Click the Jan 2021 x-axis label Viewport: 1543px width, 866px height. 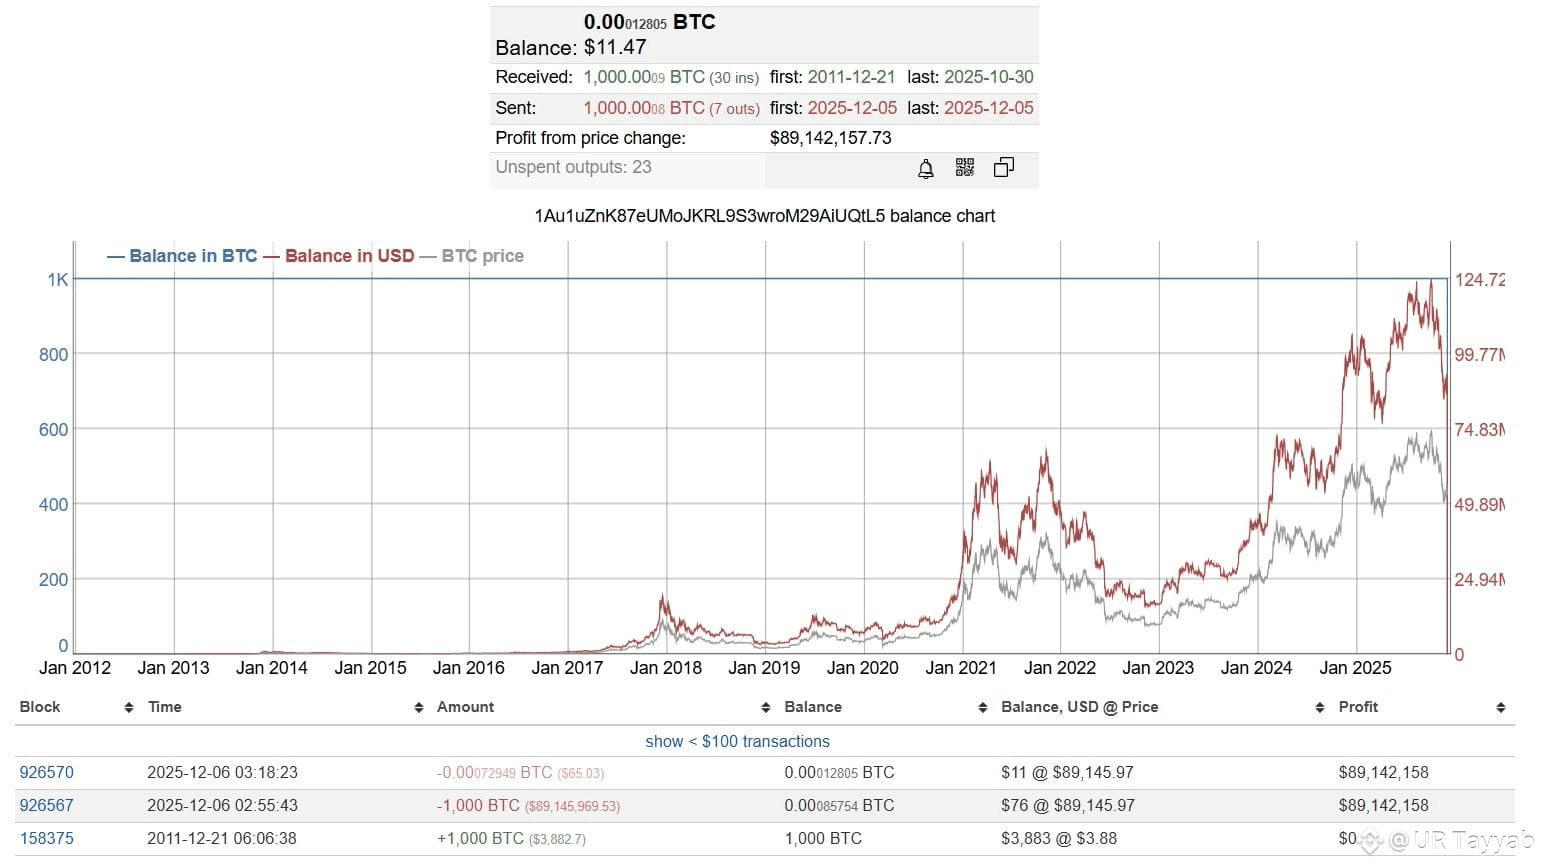point(961,668)
